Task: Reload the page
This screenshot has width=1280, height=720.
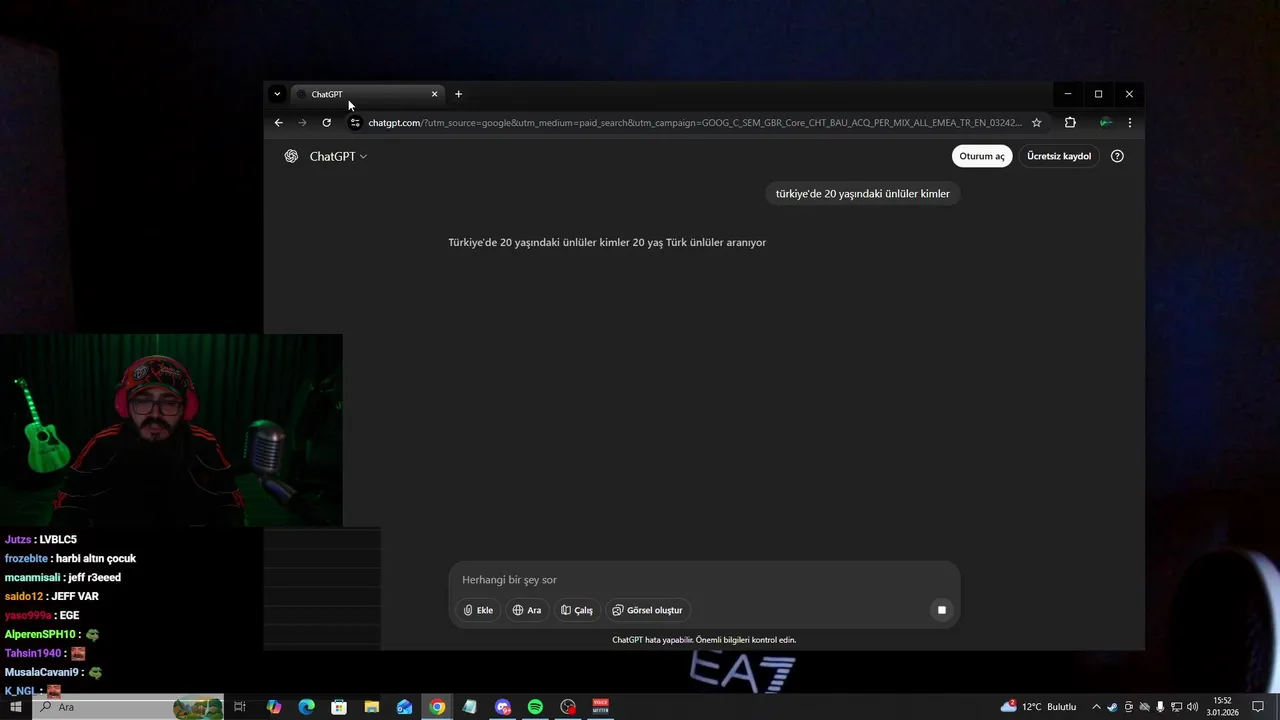Action: point(326,123)
